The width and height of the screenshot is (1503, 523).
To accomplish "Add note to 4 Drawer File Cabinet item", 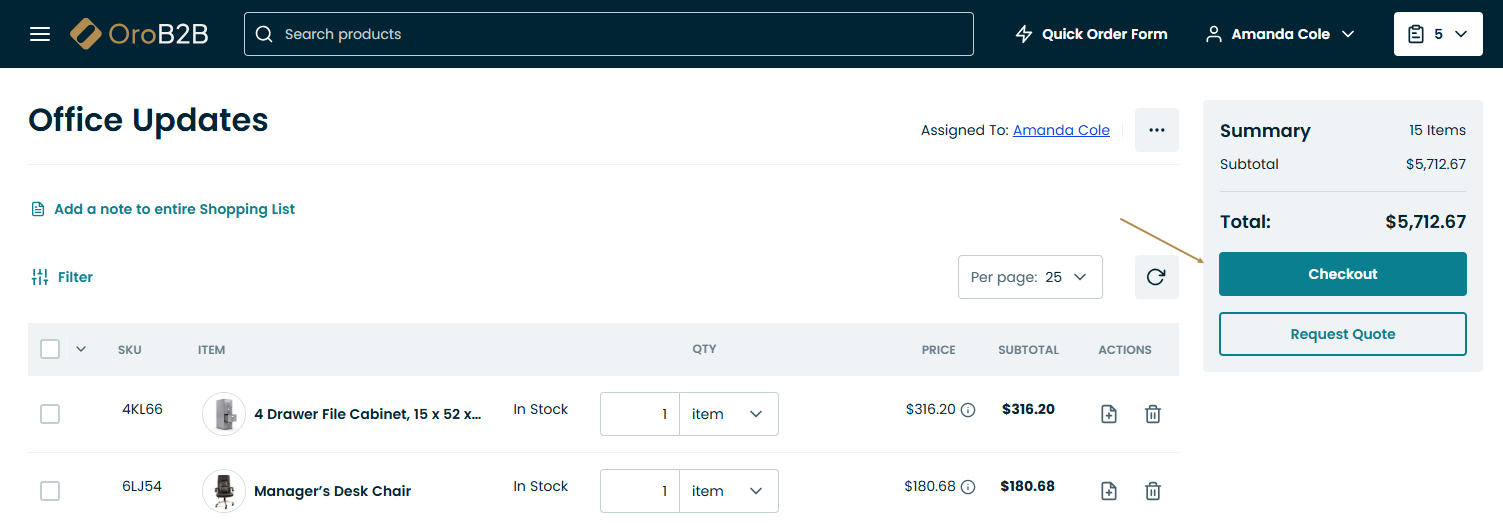I will click(1109, 414).
